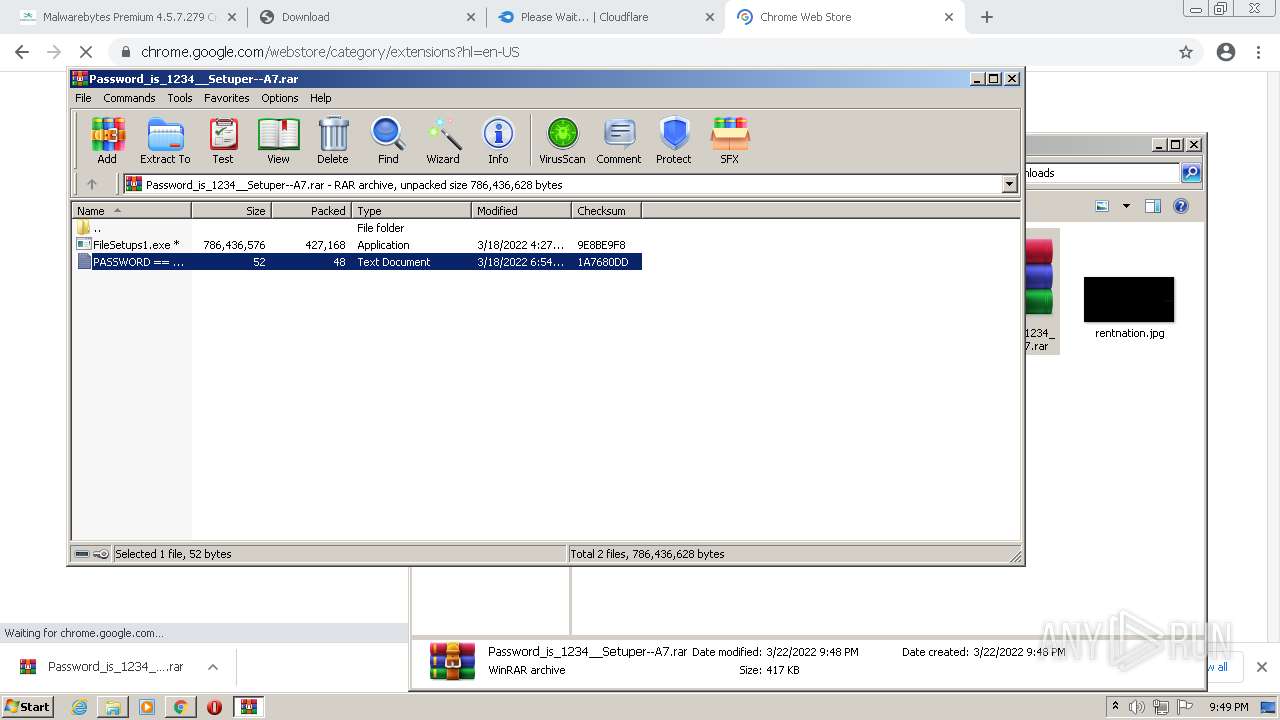
Task: Open the Opera taskbar icon
Action: (214, 707)
